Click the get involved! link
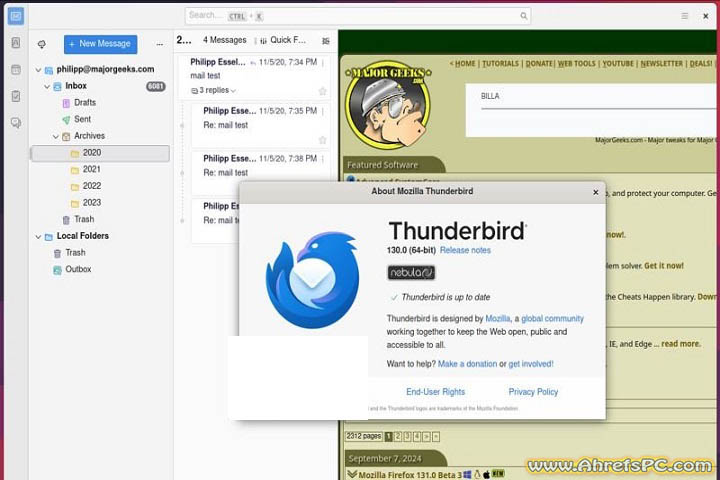 click(530, 364)
